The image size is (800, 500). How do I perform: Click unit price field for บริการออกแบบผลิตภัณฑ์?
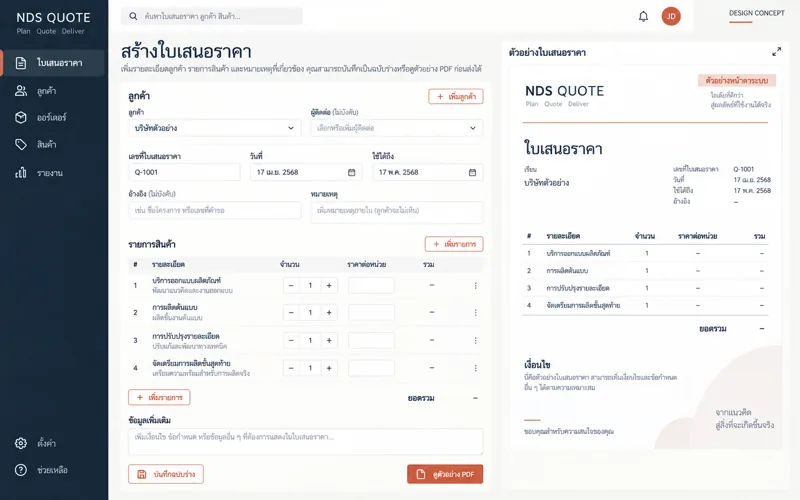point(371,285)
